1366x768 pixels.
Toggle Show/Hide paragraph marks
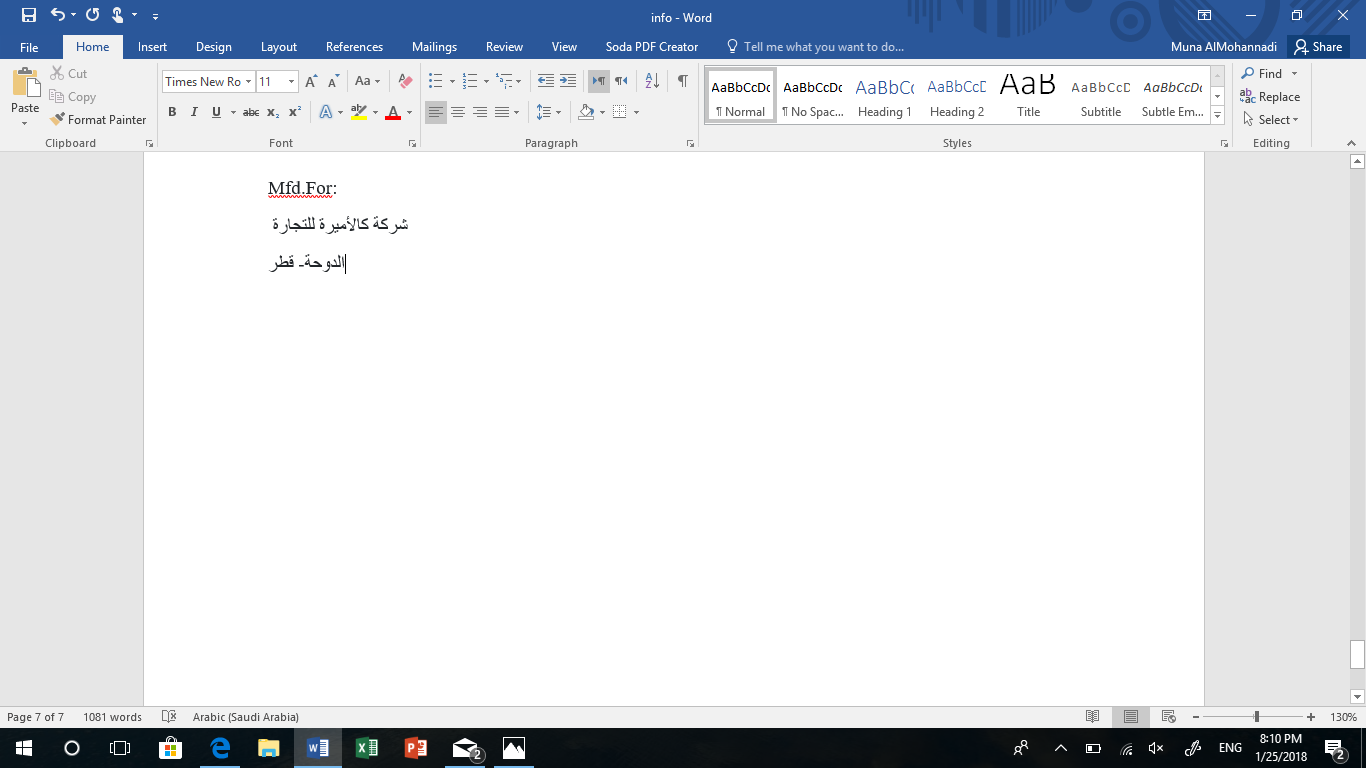tap(682, 82)
